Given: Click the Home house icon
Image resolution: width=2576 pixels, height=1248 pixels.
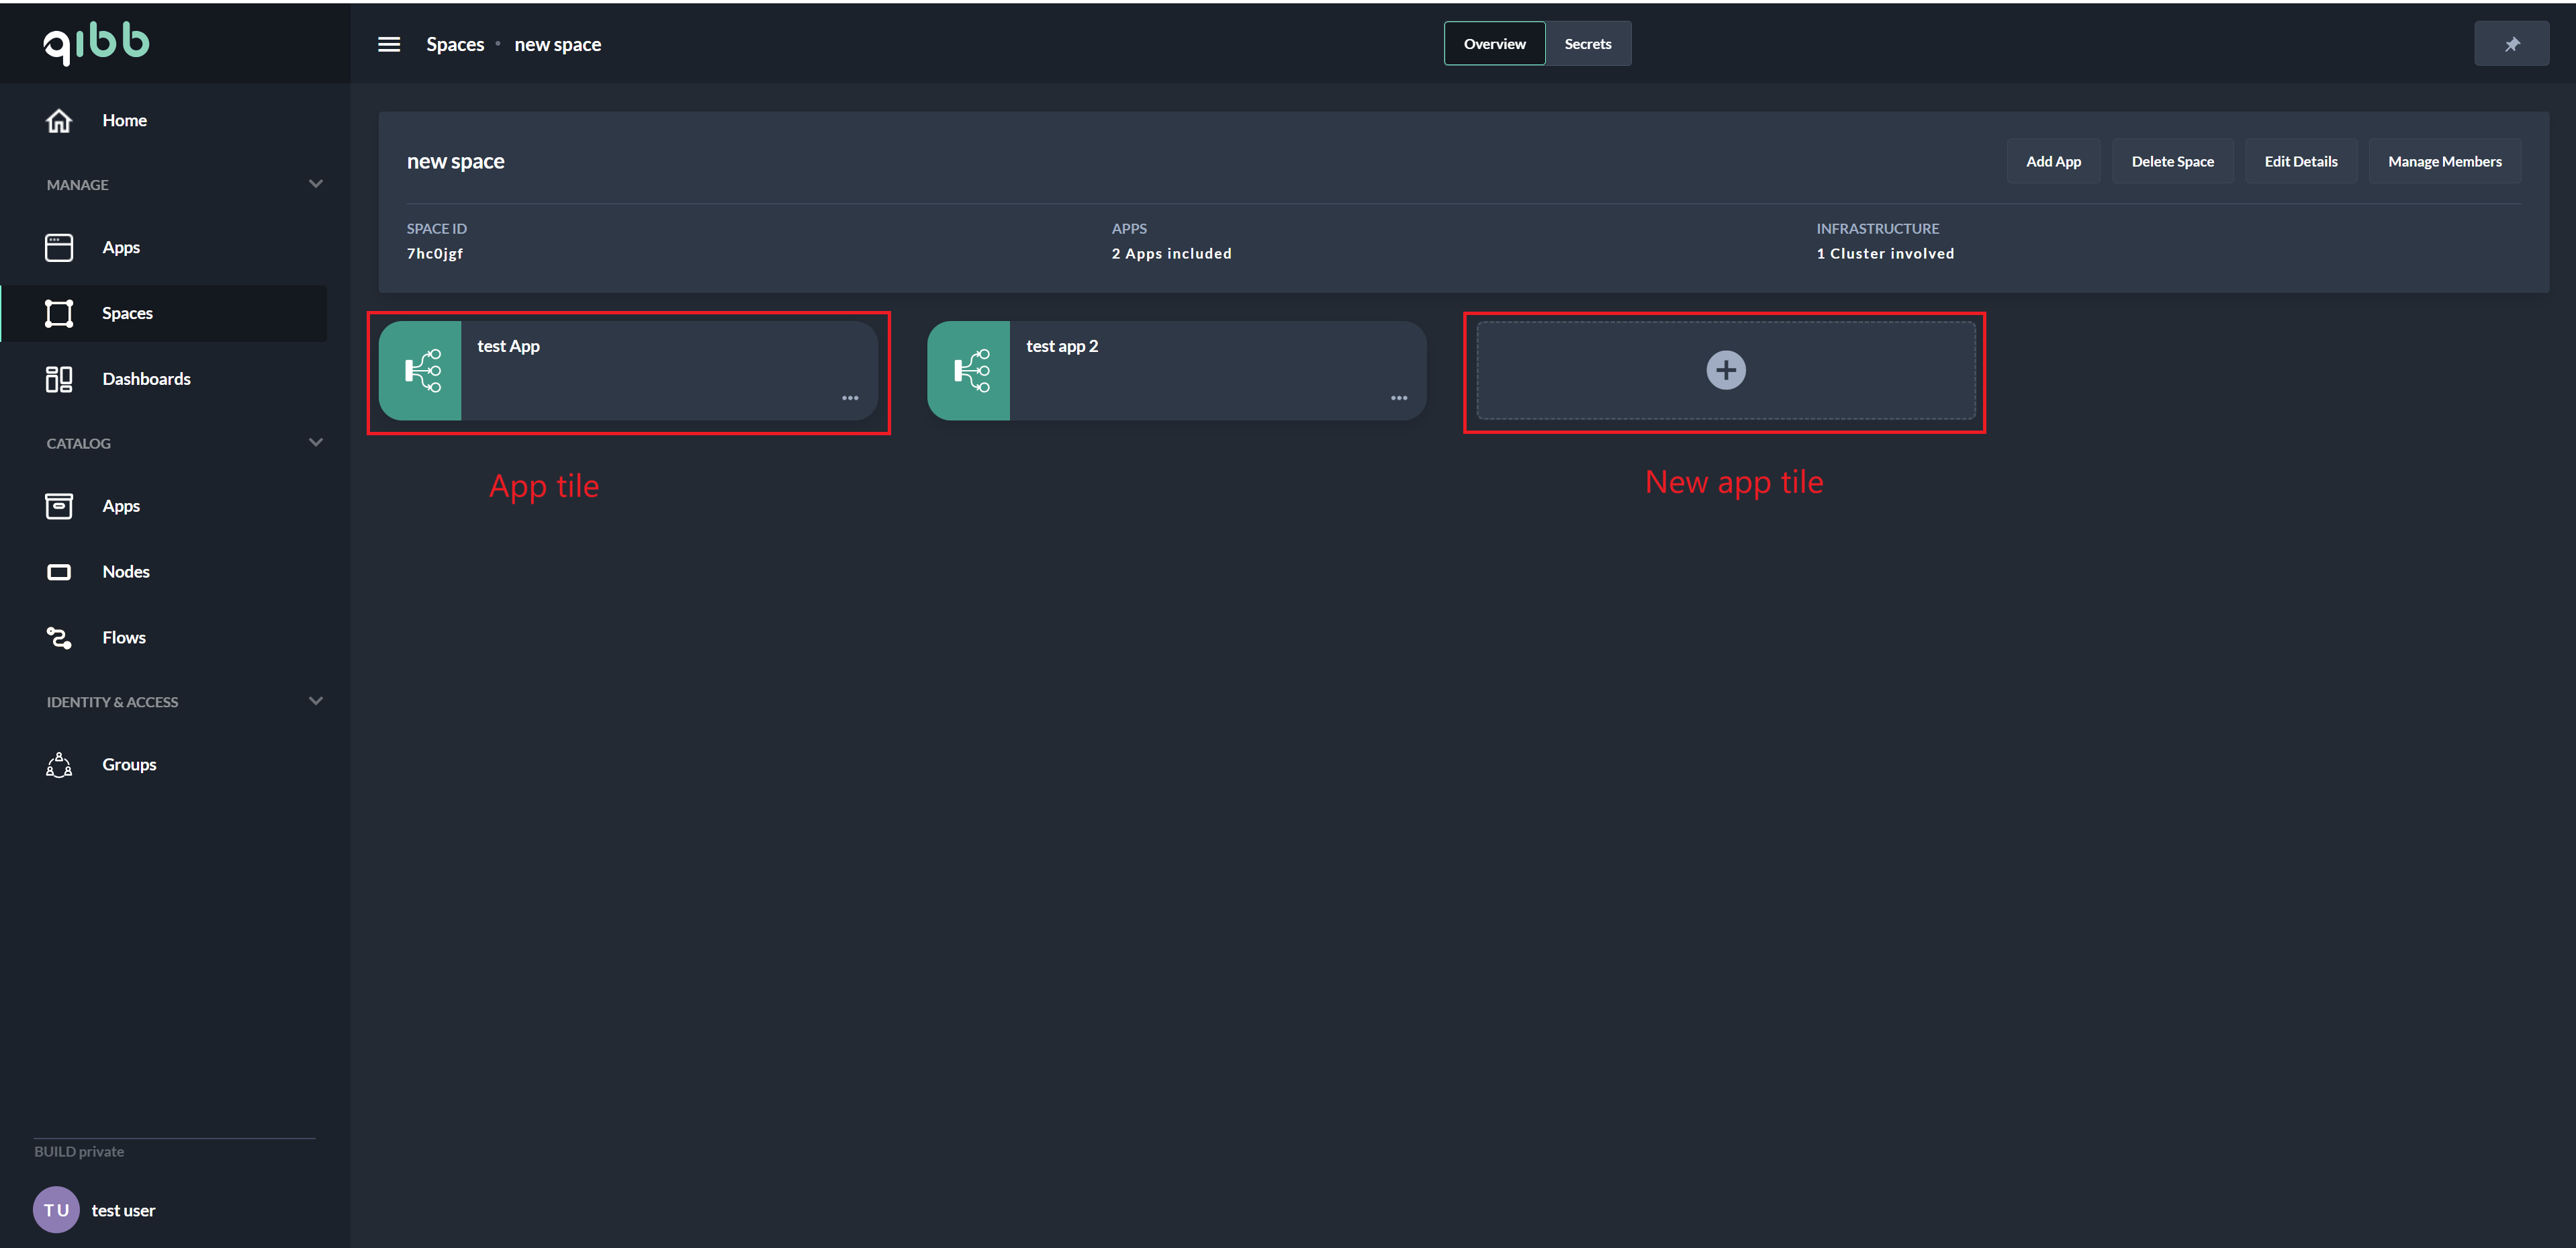Looking at the screenshot, I should (x=59, y=120).
